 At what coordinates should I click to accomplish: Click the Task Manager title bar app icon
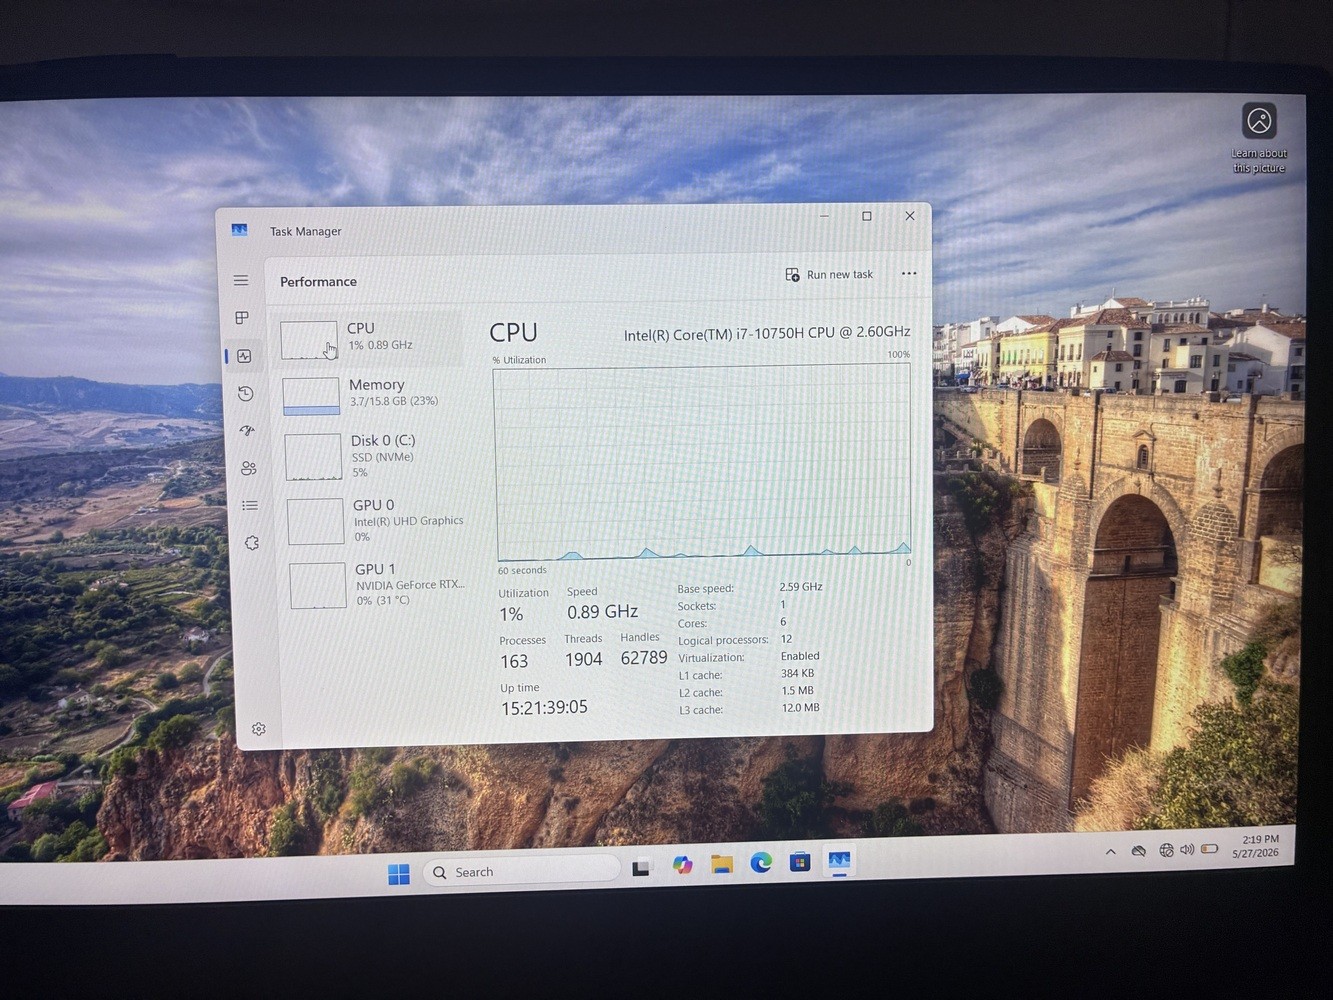pos(239,230)
